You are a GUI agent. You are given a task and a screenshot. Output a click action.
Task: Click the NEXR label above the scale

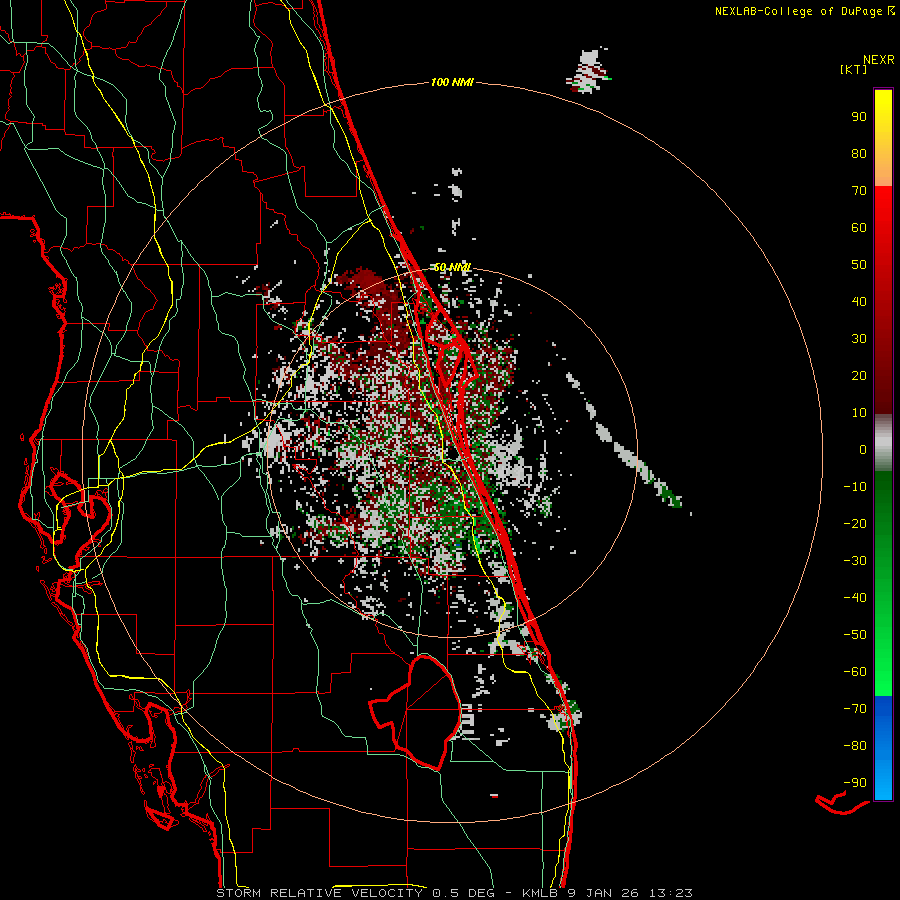[879, 60]
